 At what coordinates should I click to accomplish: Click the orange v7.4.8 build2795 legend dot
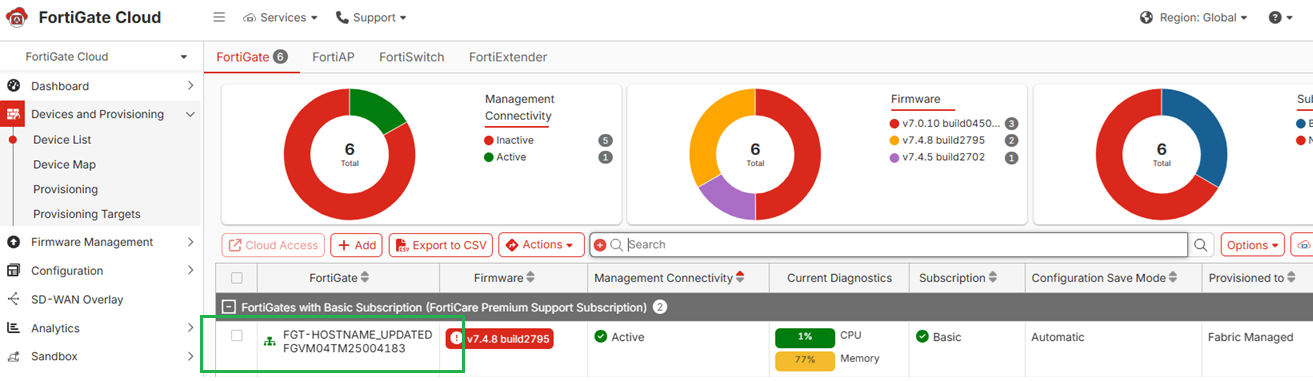[x=894, y=141]
